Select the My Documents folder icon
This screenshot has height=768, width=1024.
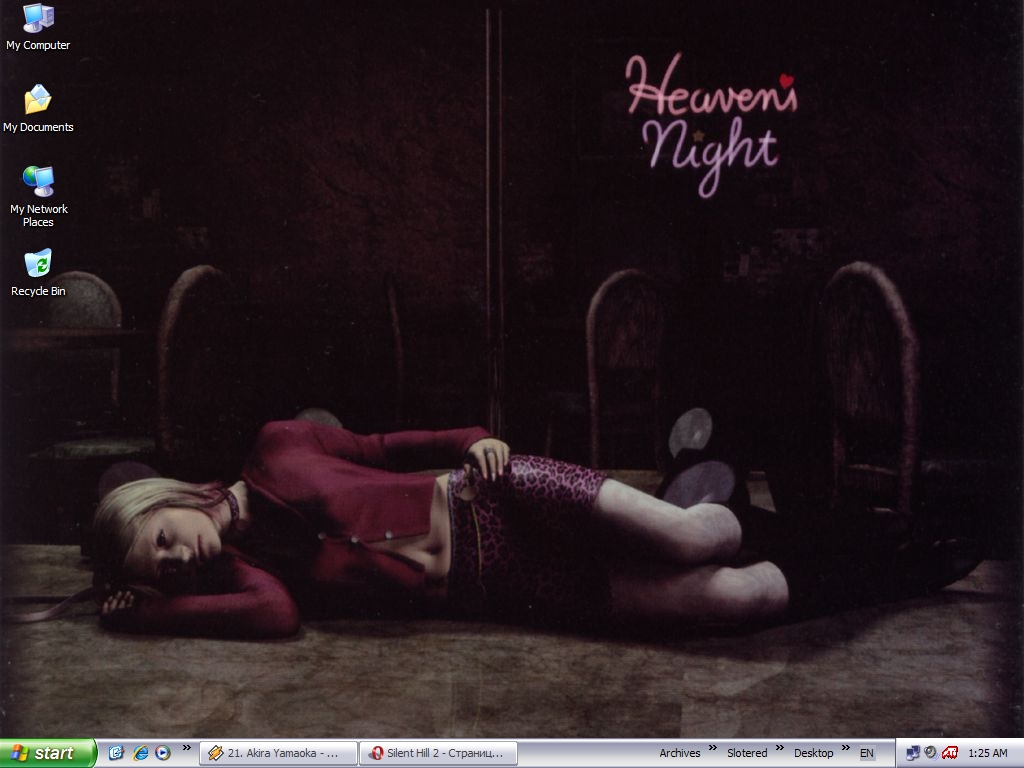[38, 108]
